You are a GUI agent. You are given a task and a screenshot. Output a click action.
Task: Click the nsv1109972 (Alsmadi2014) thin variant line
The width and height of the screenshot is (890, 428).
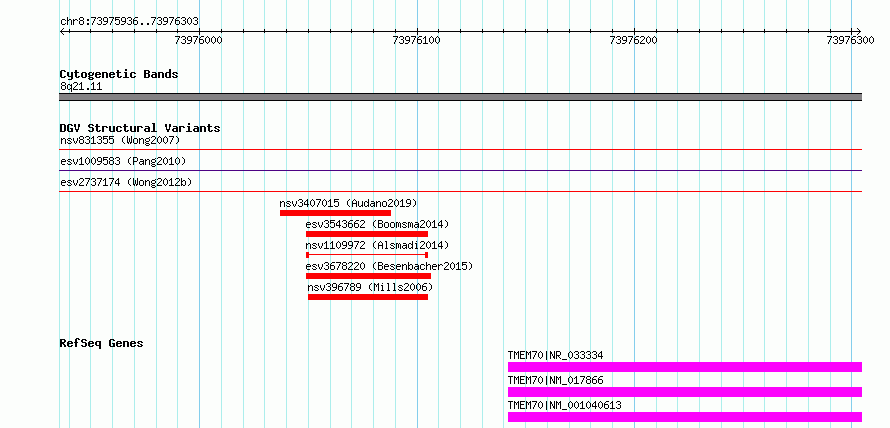click(x=367, y=255)
